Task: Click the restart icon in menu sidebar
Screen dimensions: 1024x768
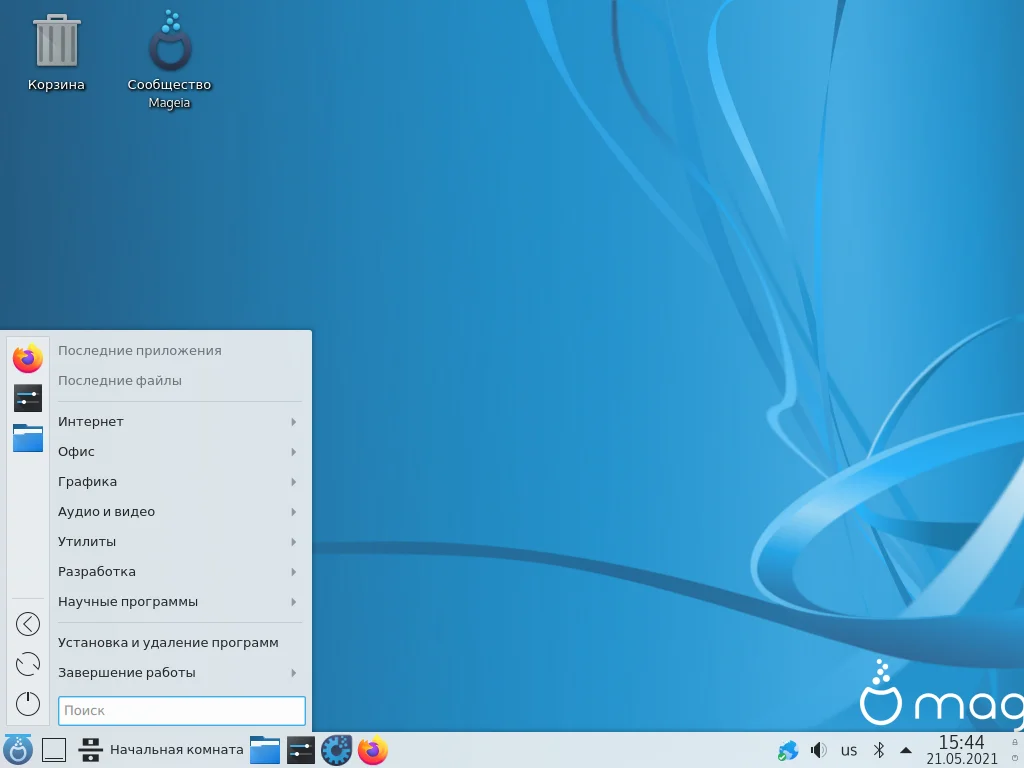Action: click(28, 664)
